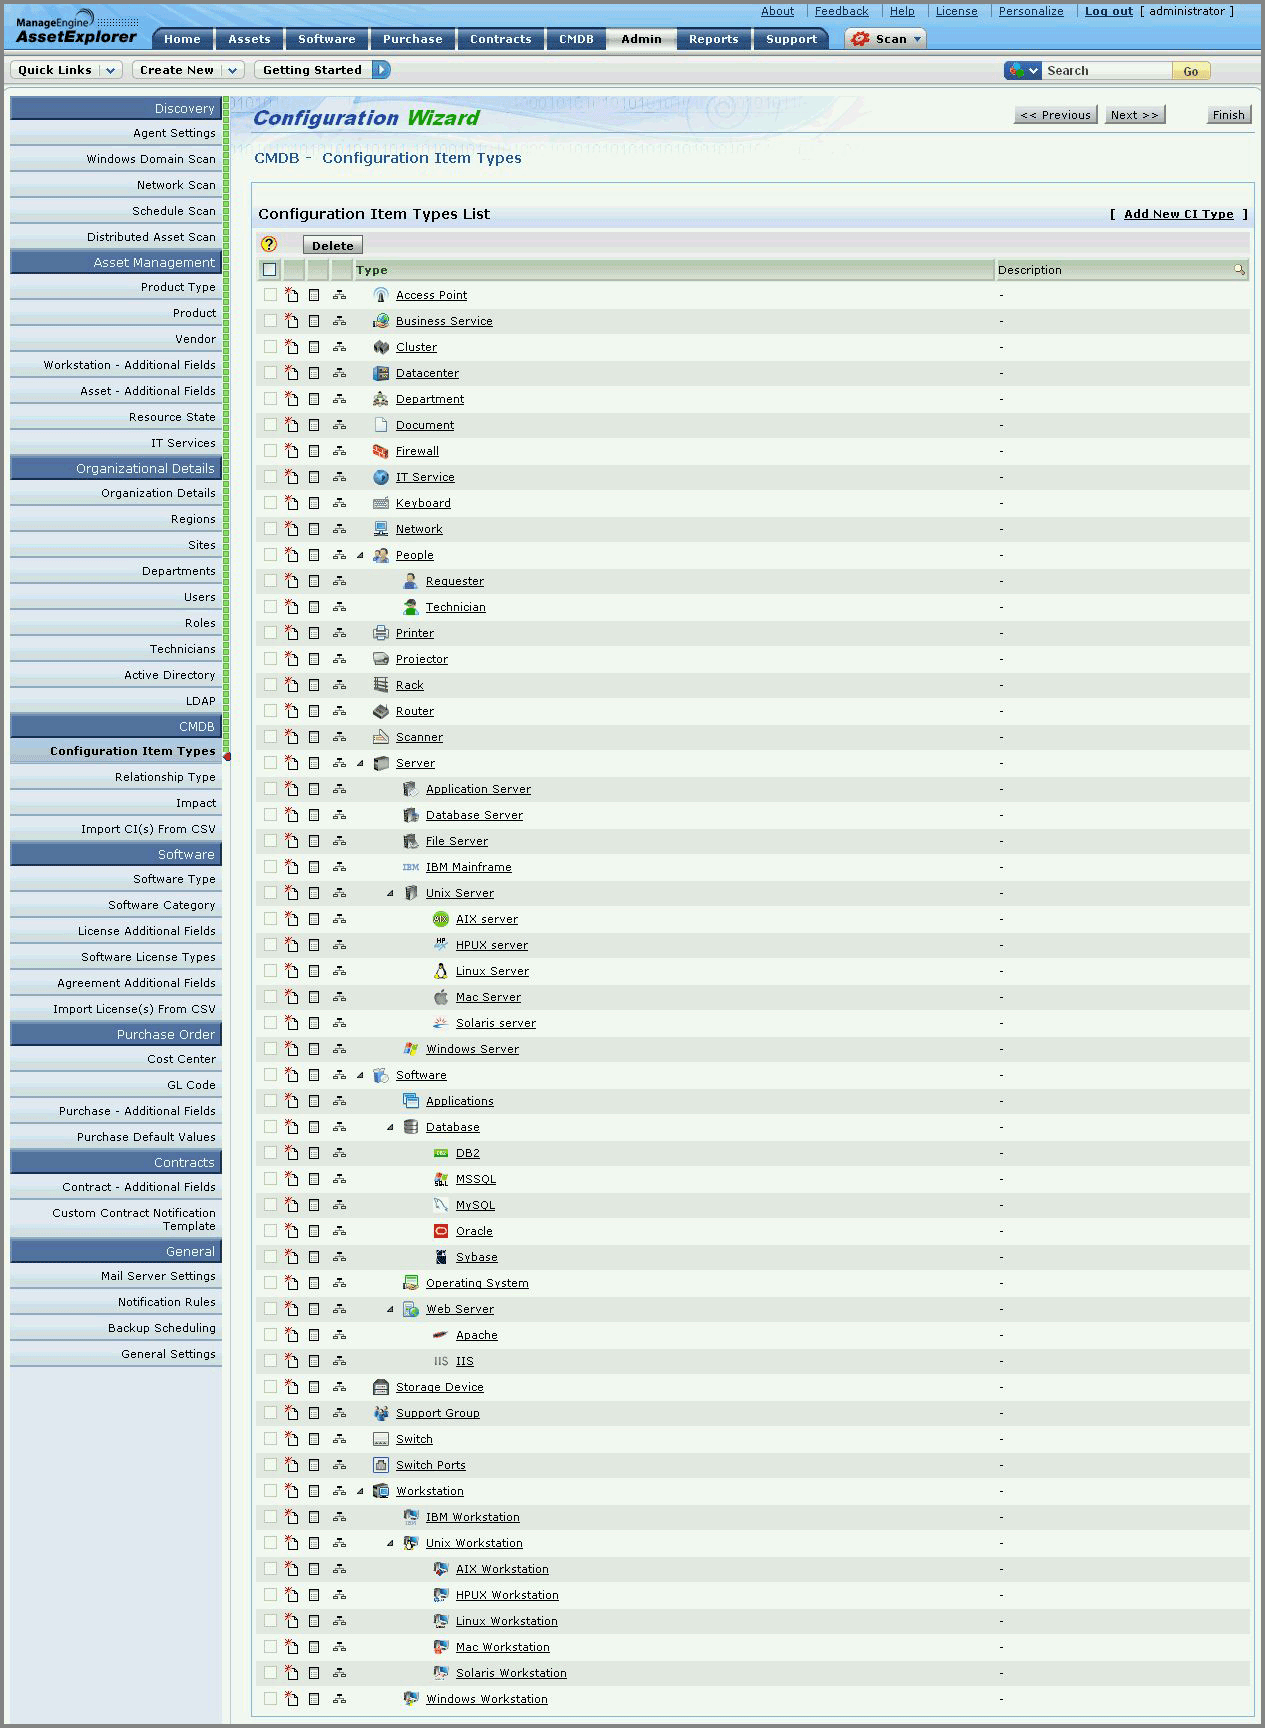Click the Windows Server flag icon

410,1049
